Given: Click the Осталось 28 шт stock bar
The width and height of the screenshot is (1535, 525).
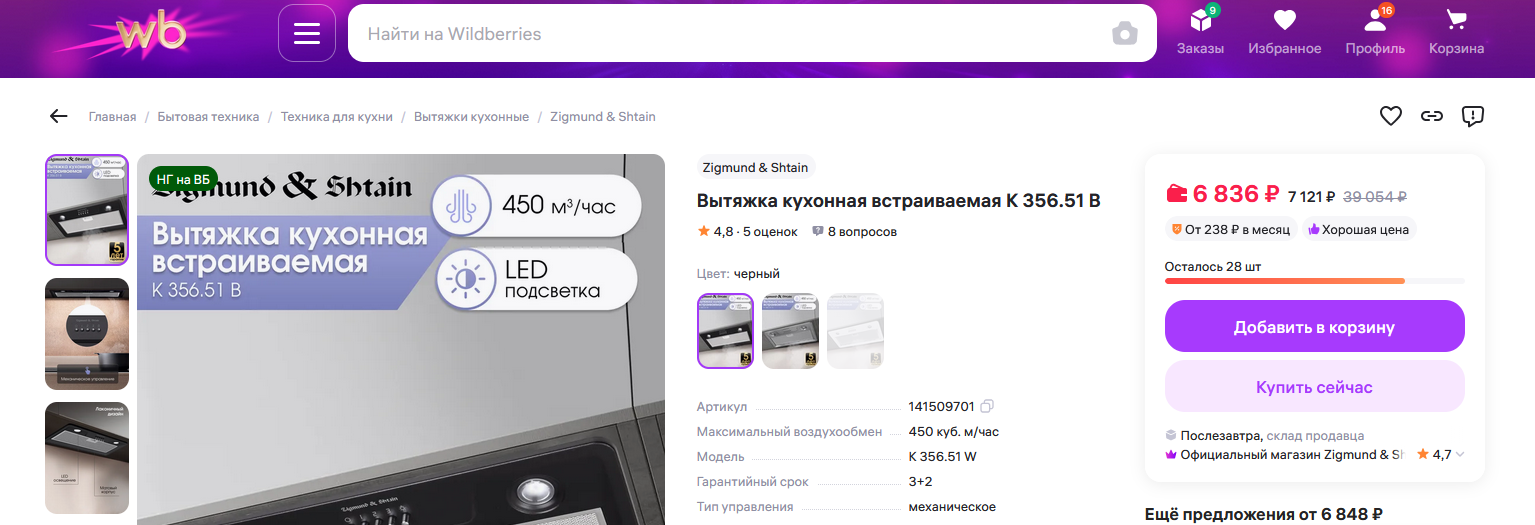Looking at the screenshot, I should [x=1314, y=281].
